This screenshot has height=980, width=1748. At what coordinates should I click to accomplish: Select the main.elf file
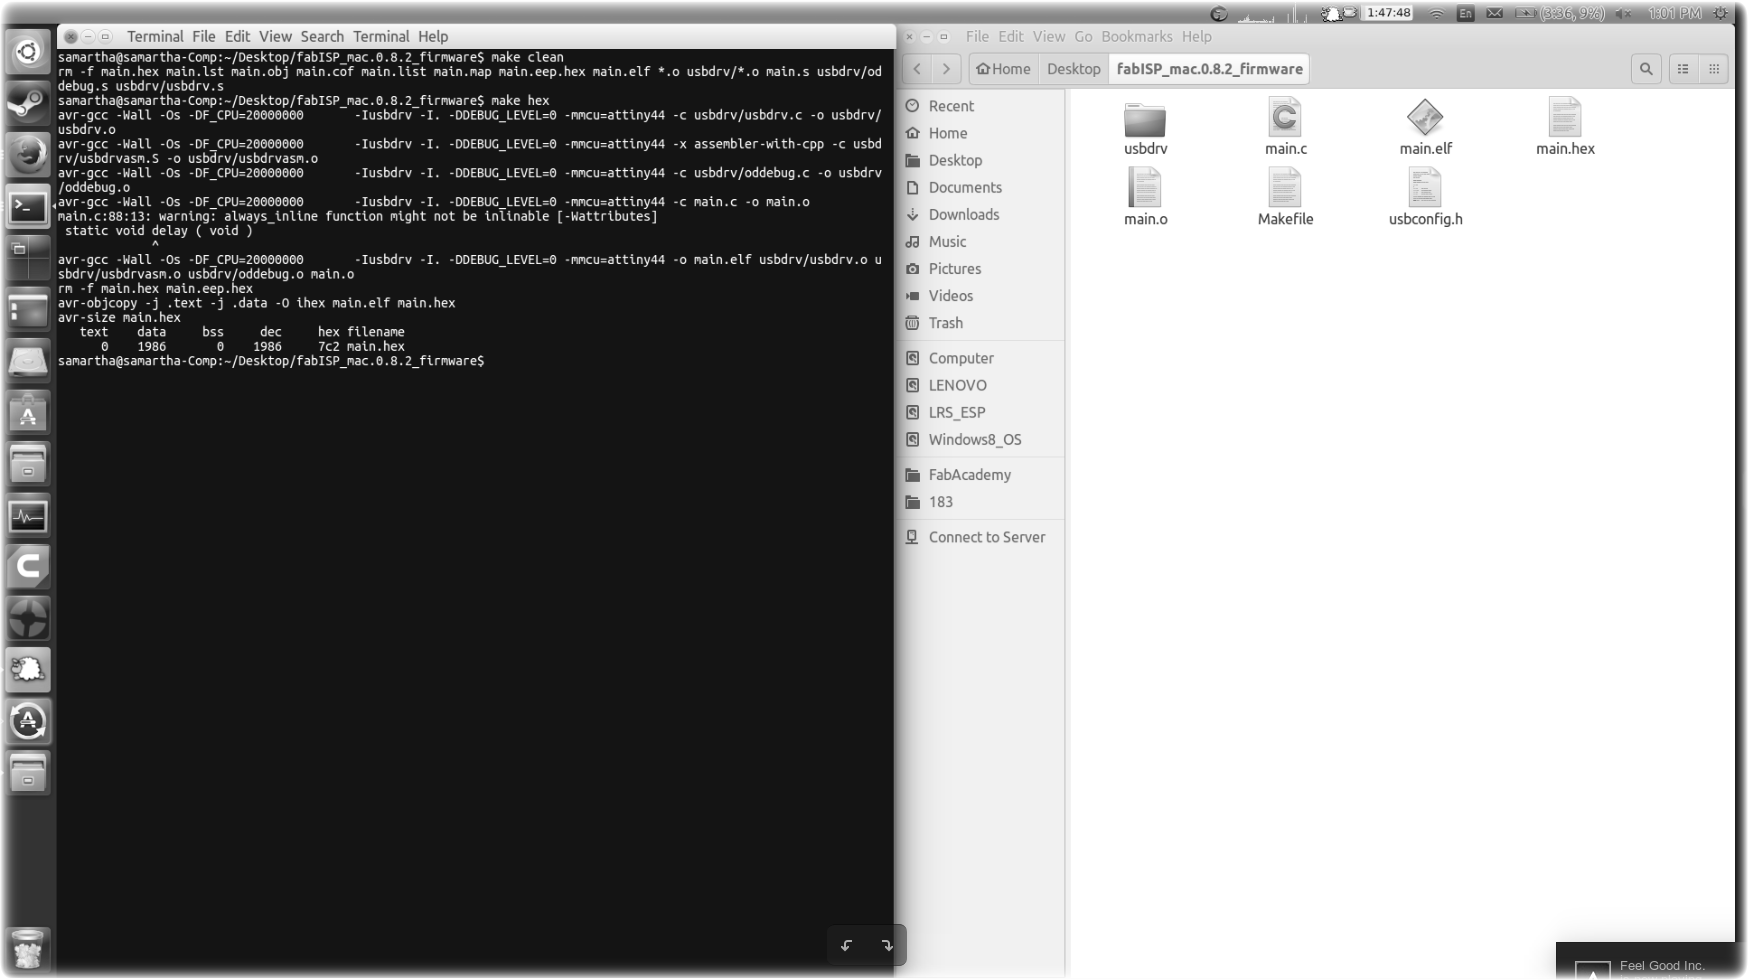coord(1425,128)
